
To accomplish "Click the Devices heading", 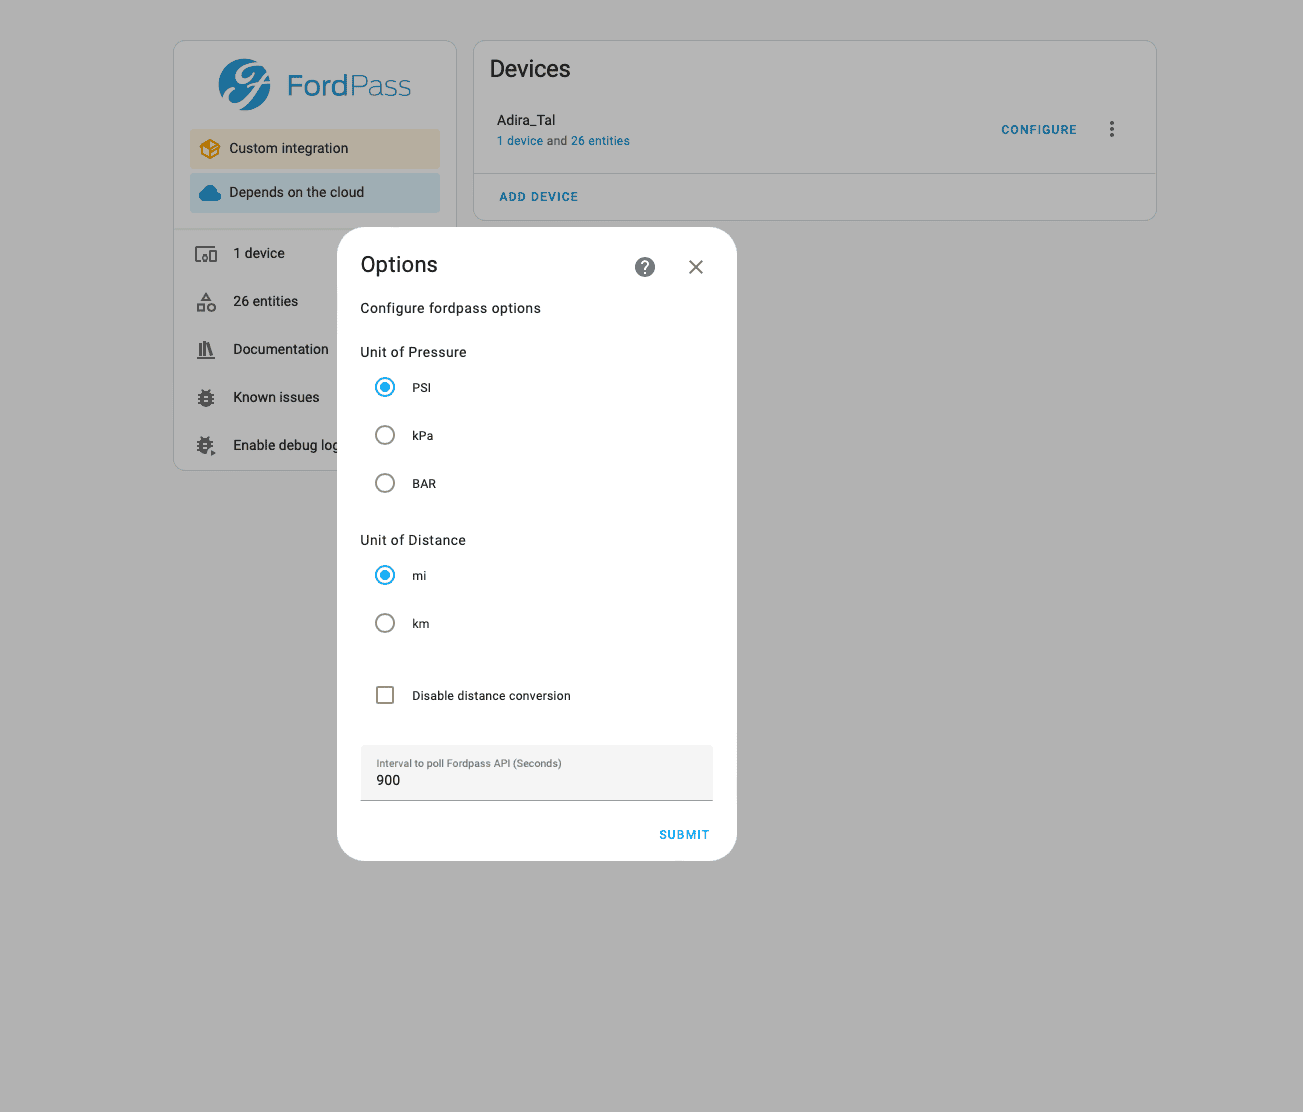I will 530,69.
